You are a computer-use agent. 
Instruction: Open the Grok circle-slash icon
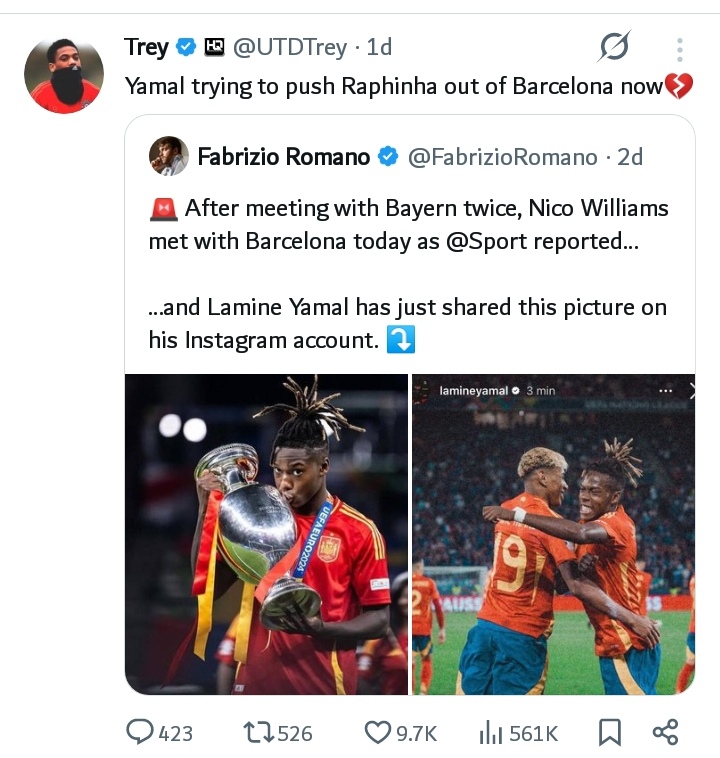point(614,46)
